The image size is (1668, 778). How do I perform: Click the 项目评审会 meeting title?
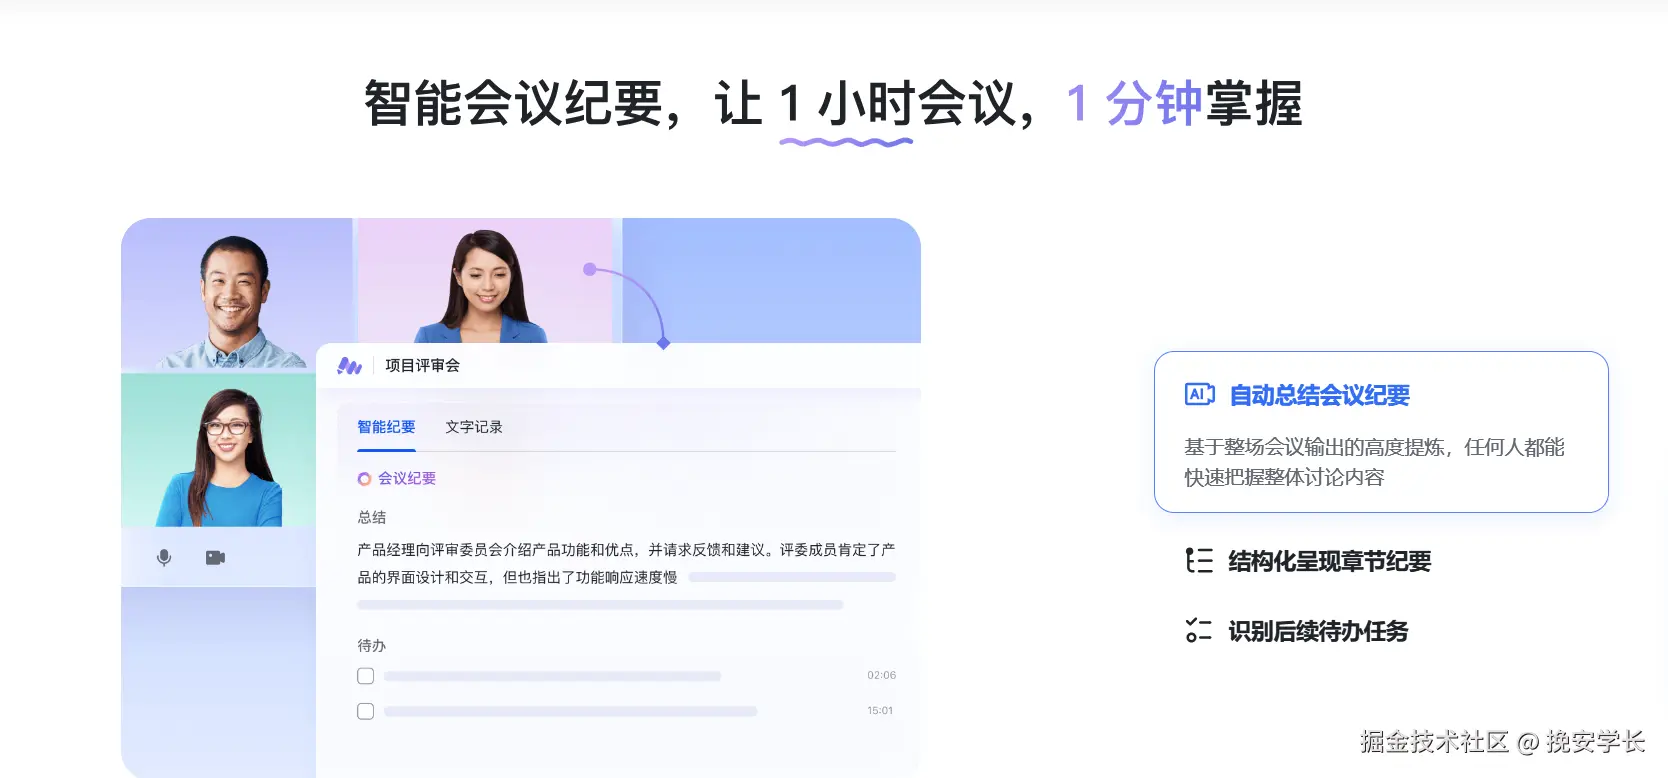[422, 366]
